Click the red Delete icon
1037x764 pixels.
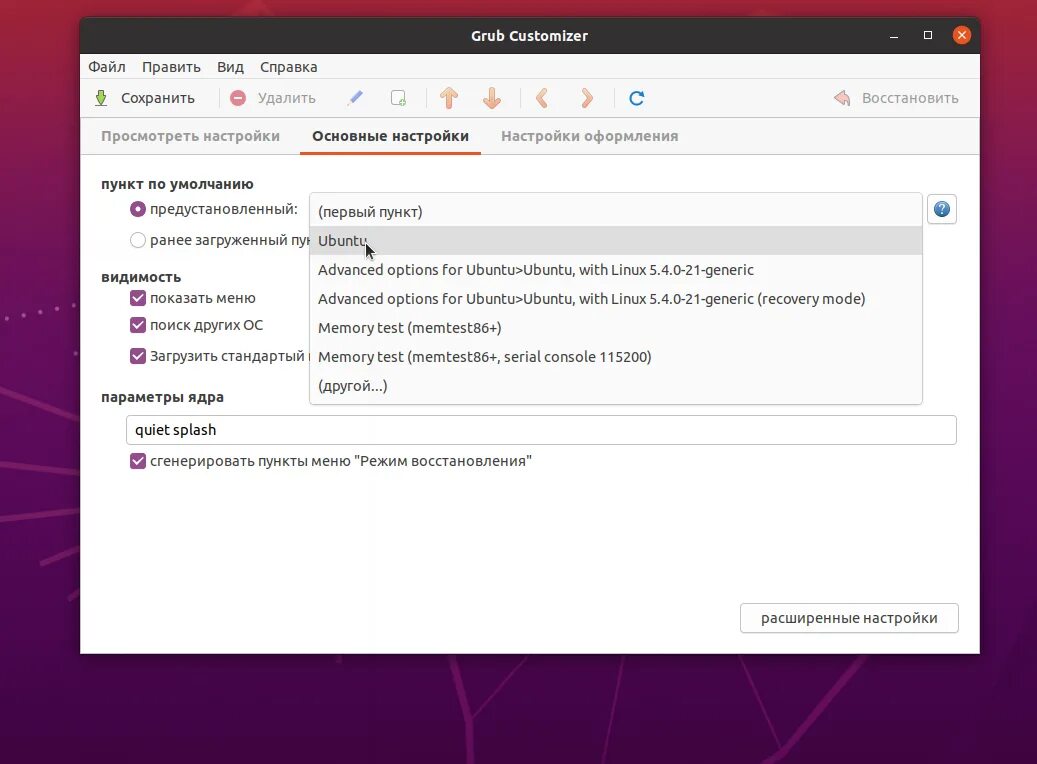[x=238, y=99]
